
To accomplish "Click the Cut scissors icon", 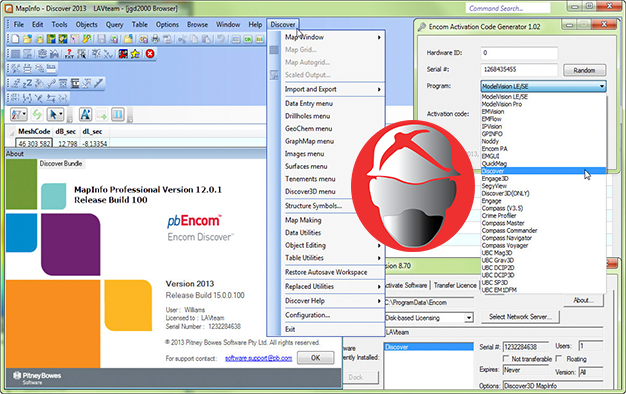I will pos(182,39).
